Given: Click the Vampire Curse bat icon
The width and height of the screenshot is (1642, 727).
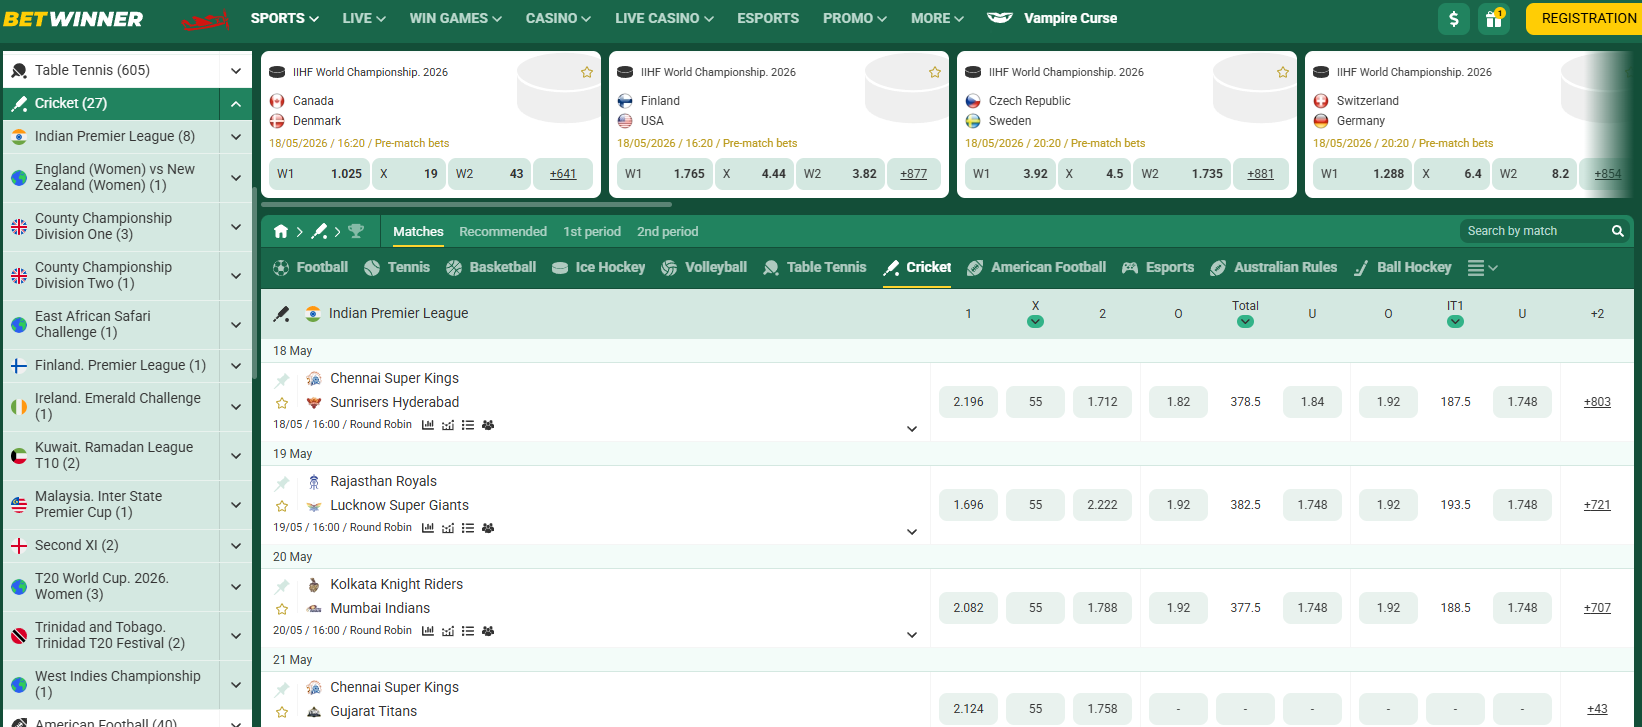Looking at the screenshot, I should point(999,17).
